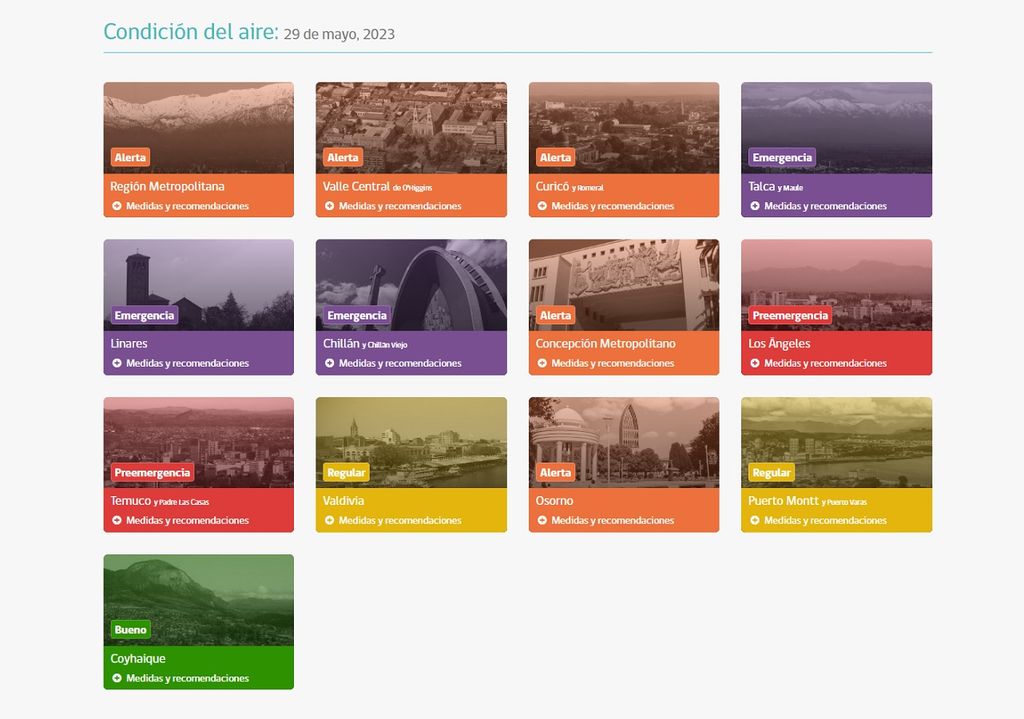
Task: Click the Coyhaique title text
Action: click(x=138, y=658)
